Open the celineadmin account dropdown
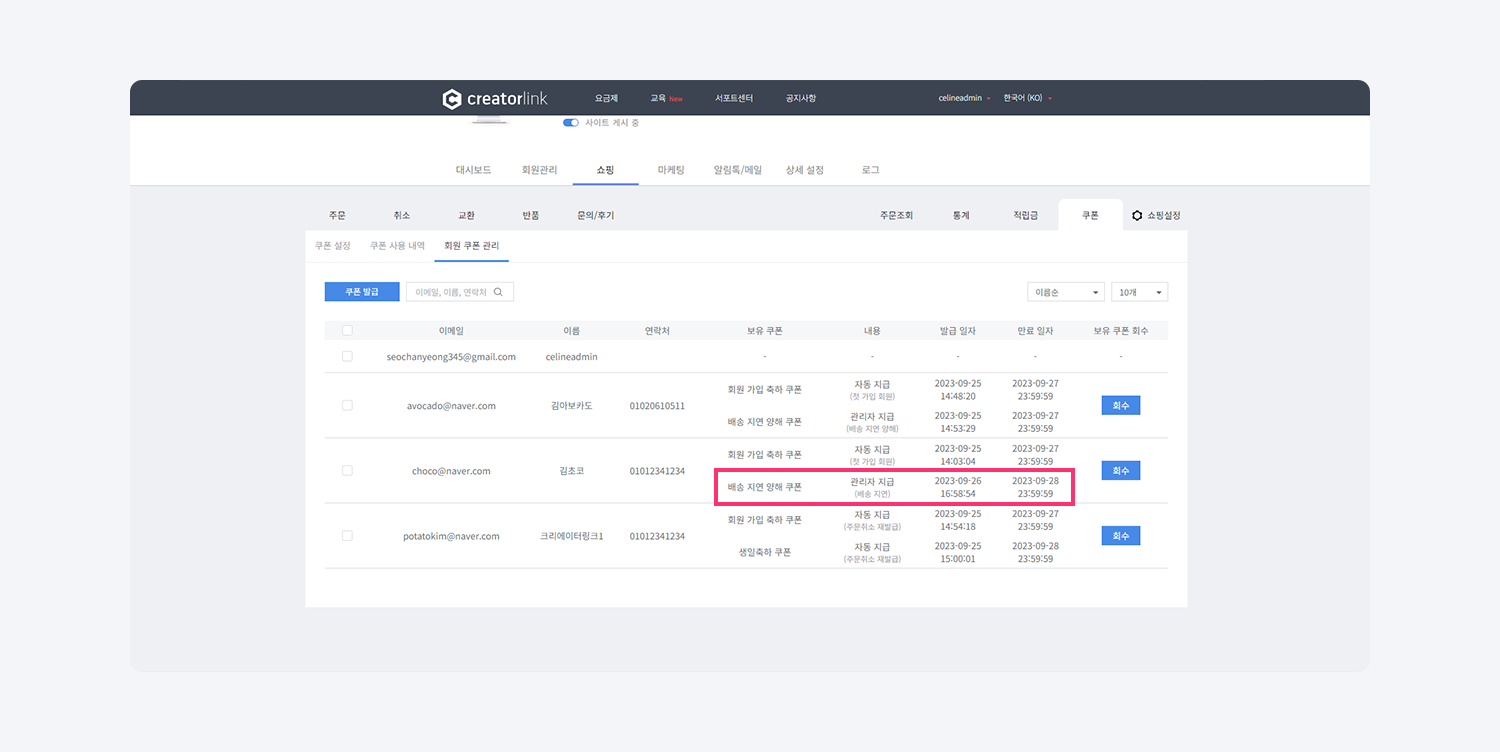Screen dimensions: 1500x752 (x=964, y=99)
